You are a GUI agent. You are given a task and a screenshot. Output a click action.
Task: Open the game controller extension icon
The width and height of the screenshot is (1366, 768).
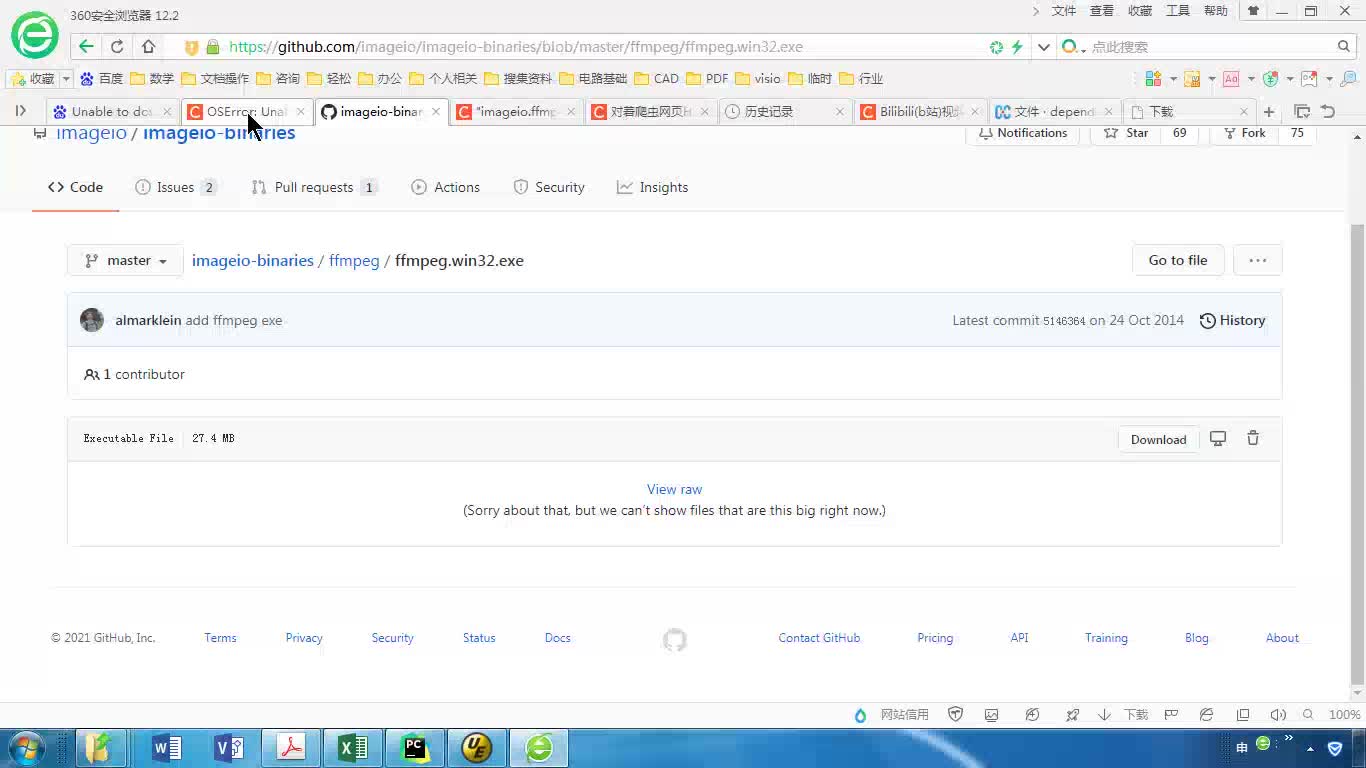pos(1309,79)
